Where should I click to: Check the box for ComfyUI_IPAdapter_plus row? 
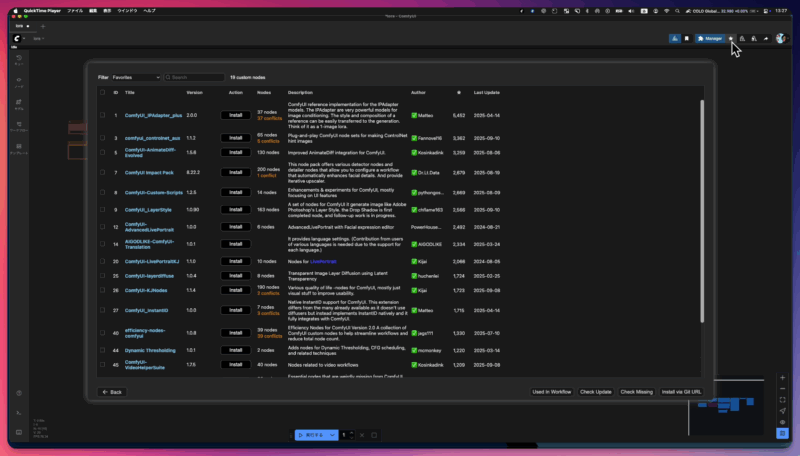102,115
